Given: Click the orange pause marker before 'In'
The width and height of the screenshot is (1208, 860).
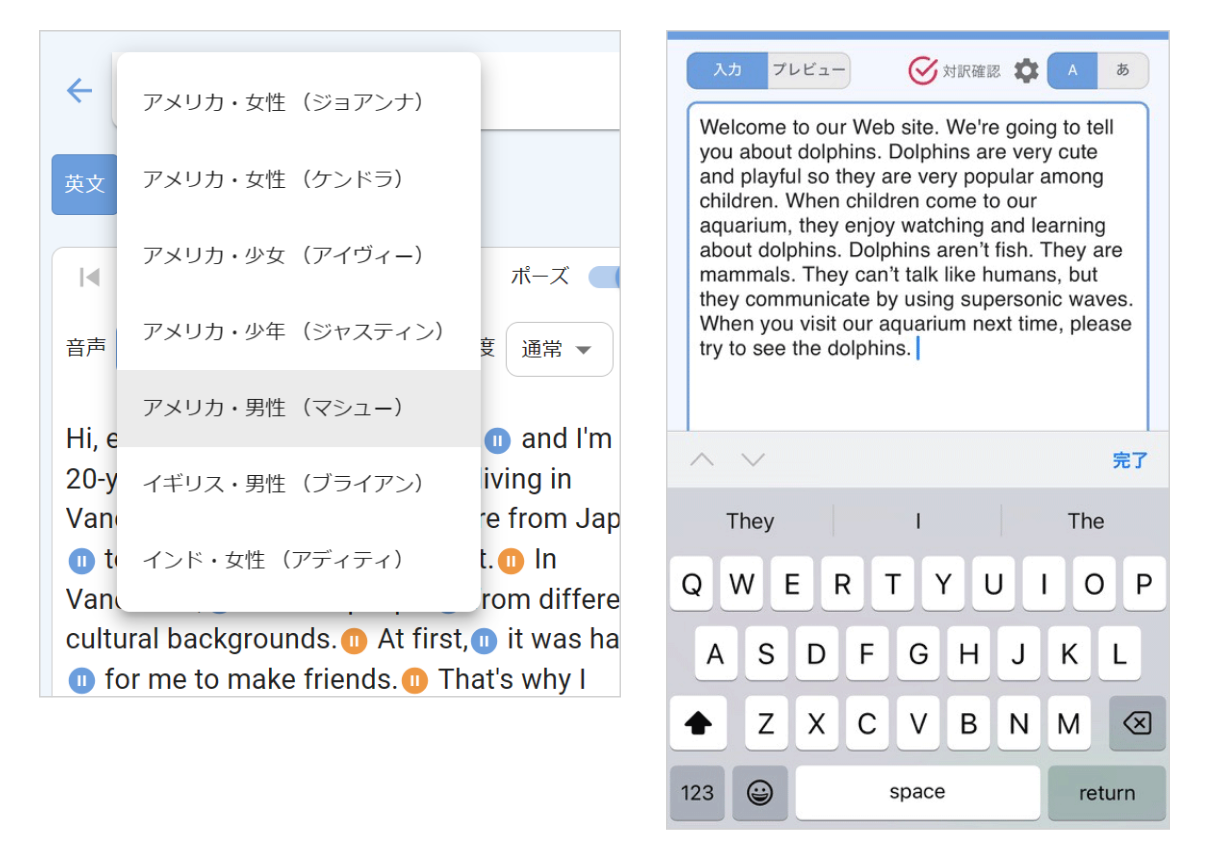Looking at the screenshot, I should pyautogui.click(x=511, y=560).
